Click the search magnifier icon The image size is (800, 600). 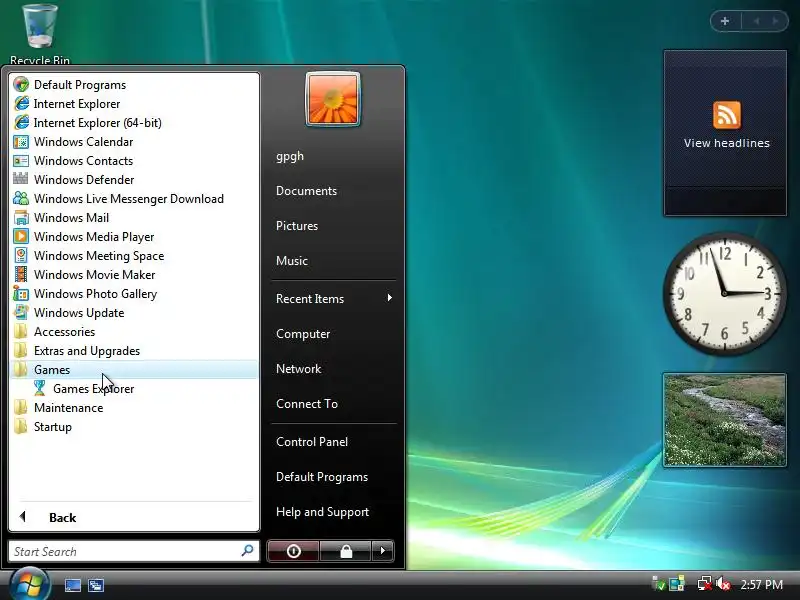click(x=247, y=551)
